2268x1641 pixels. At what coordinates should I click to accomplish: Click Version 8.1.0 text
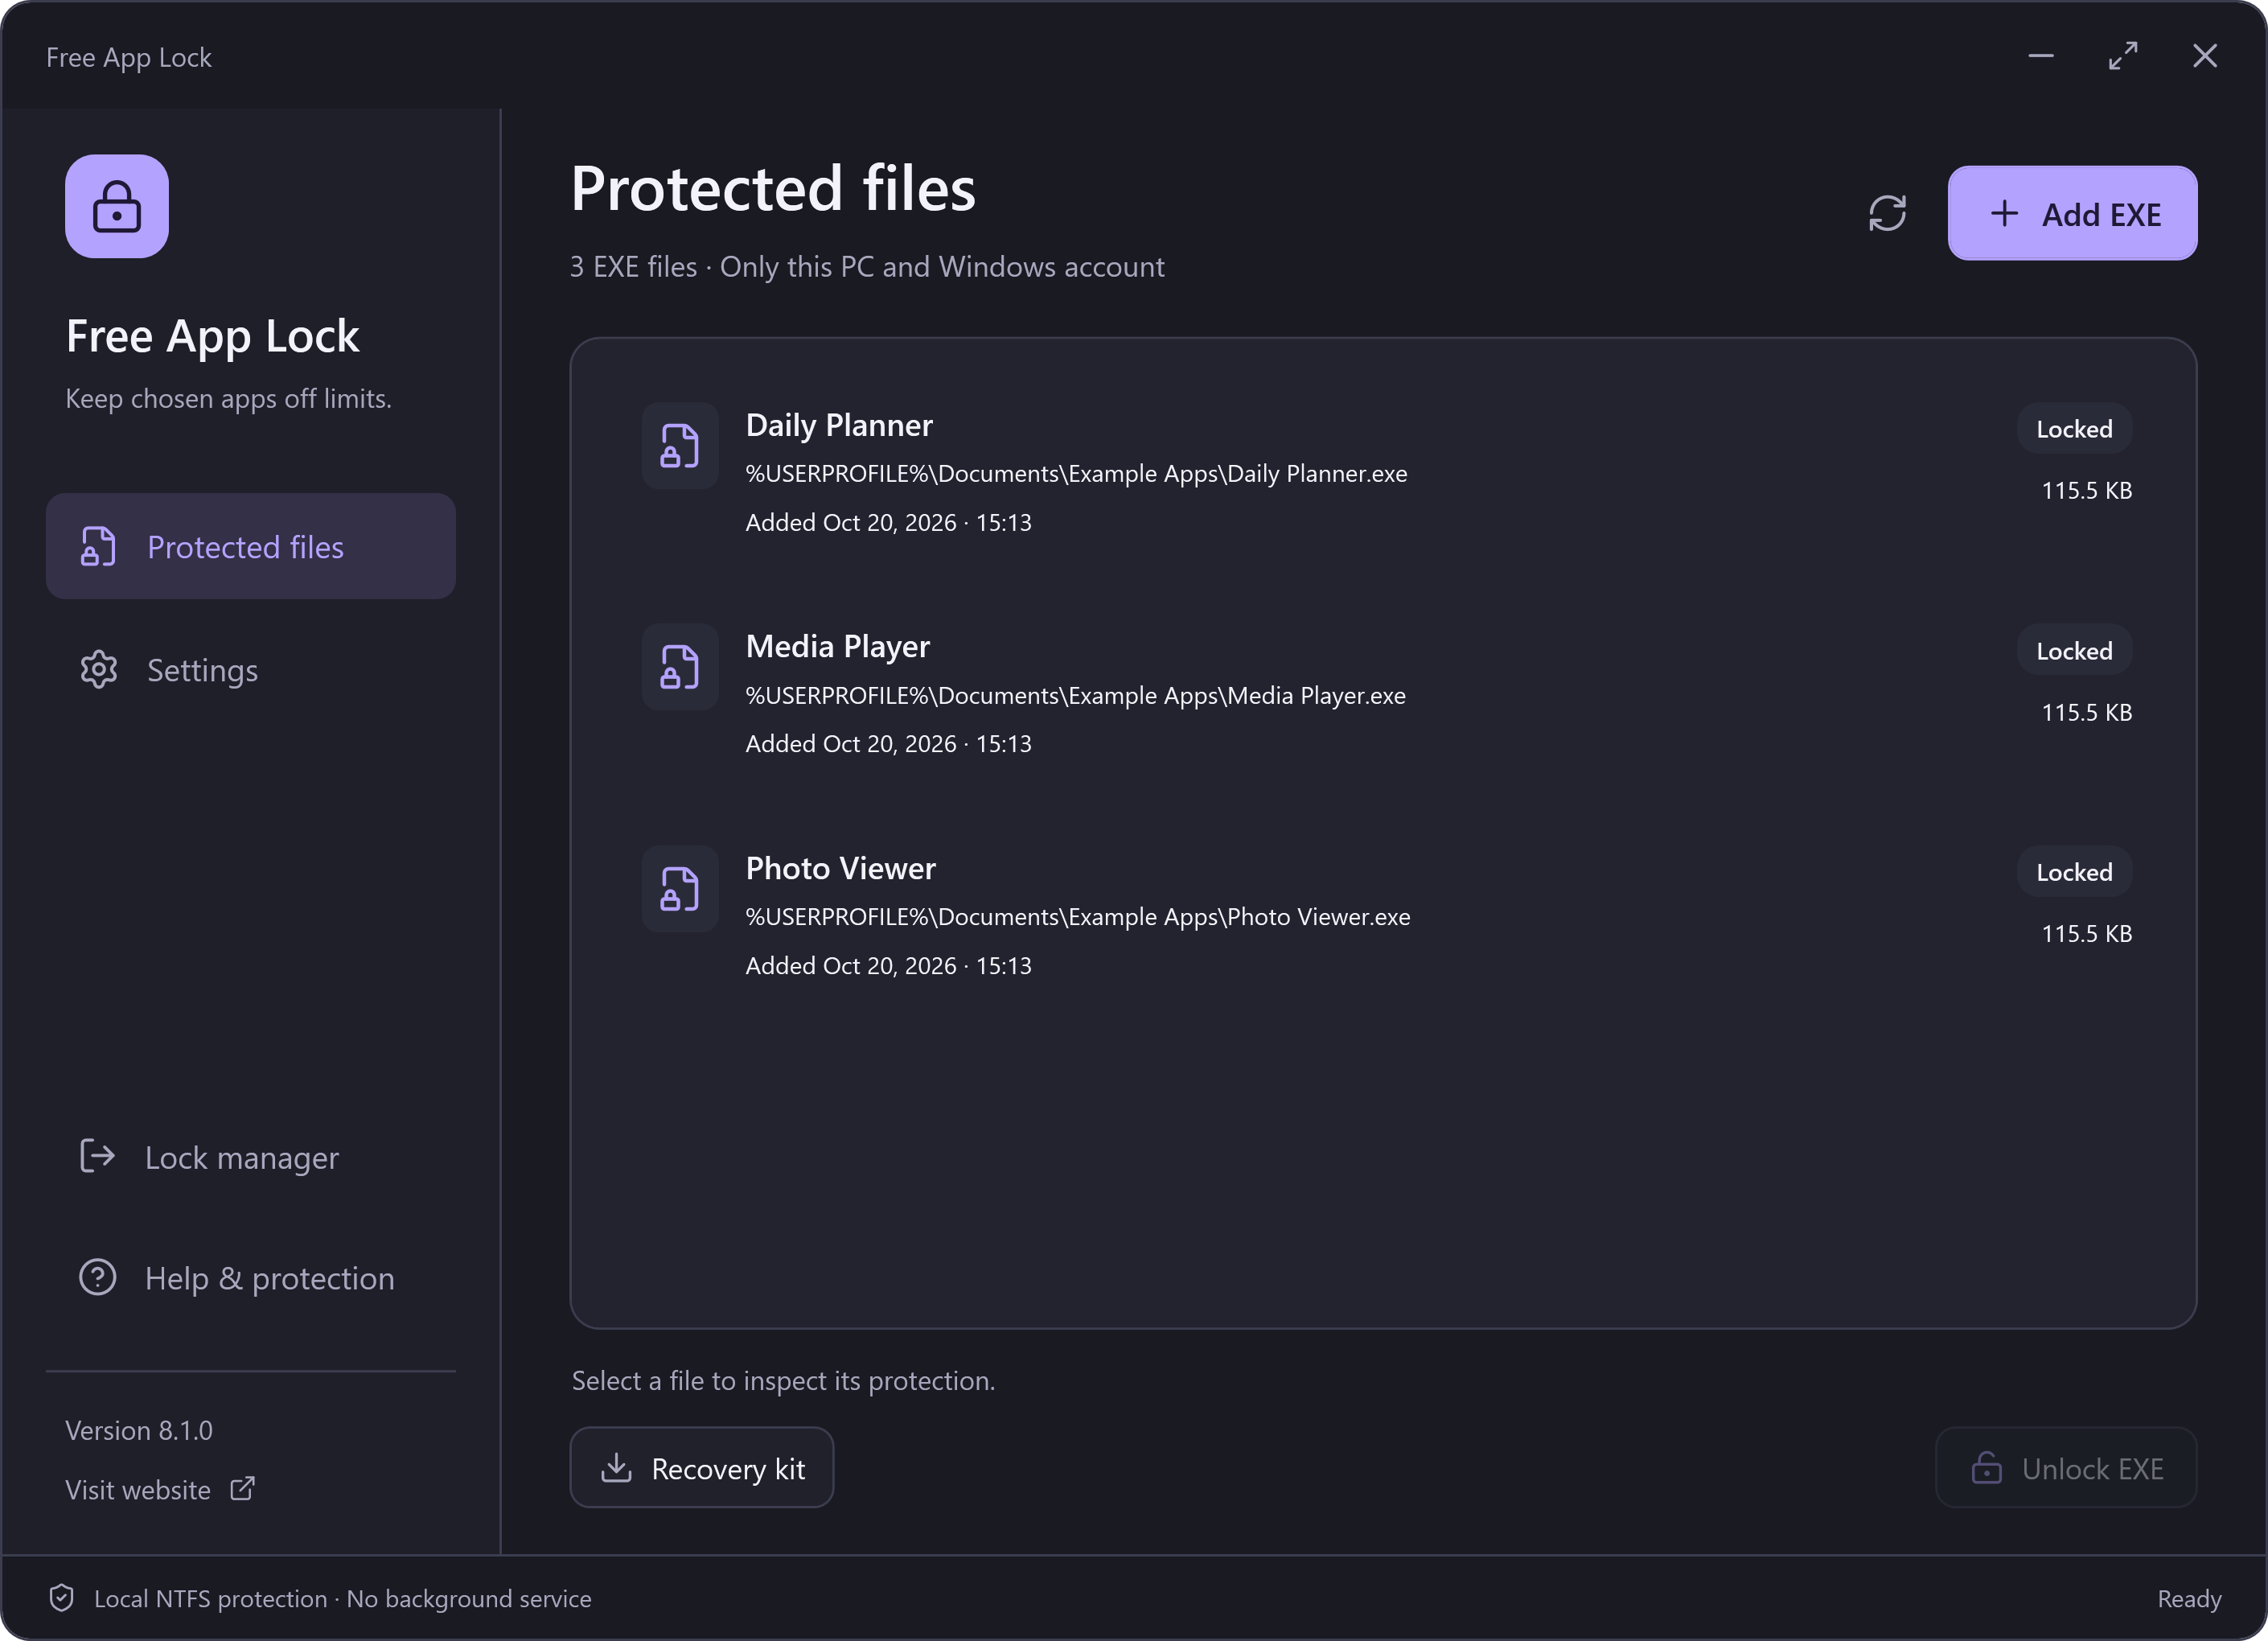(x=139, y=1430)
